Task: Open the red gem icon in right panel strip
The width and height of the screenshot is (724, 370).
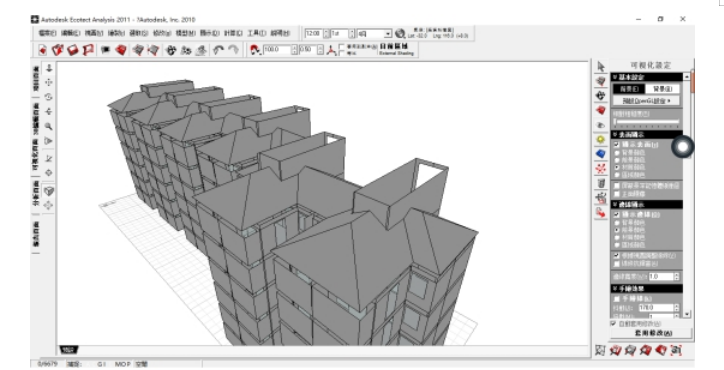Action: tap(600, 110)
